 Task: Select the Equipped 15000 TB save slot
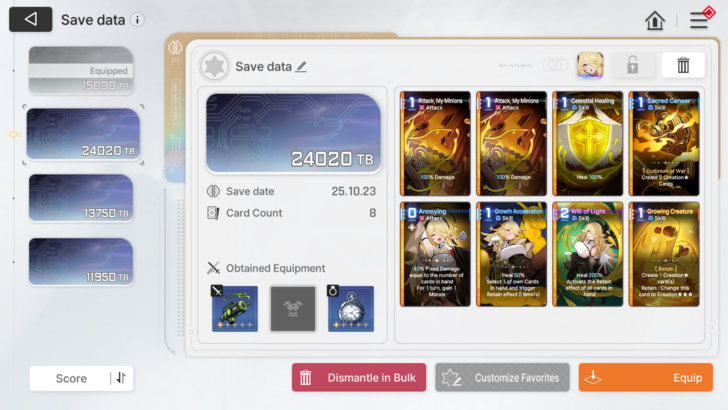click(x=81, y=71)
